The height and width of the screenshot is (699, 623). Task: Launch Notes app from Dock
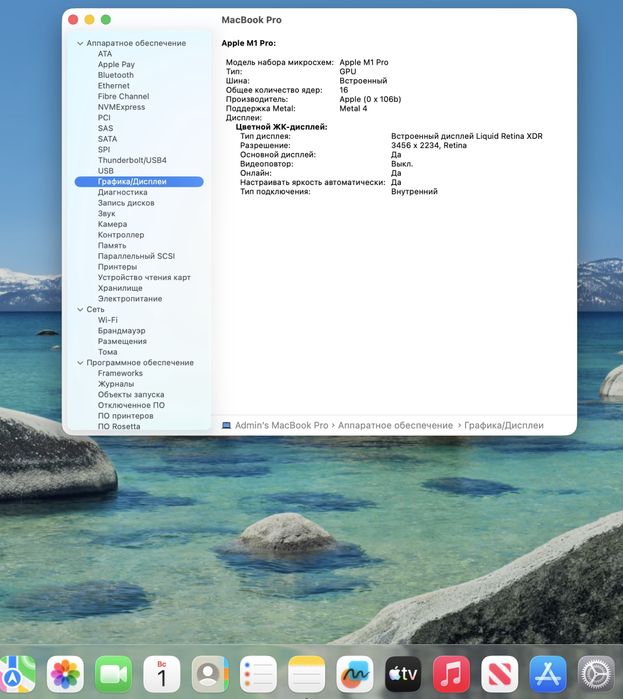[x=307, y=674]
